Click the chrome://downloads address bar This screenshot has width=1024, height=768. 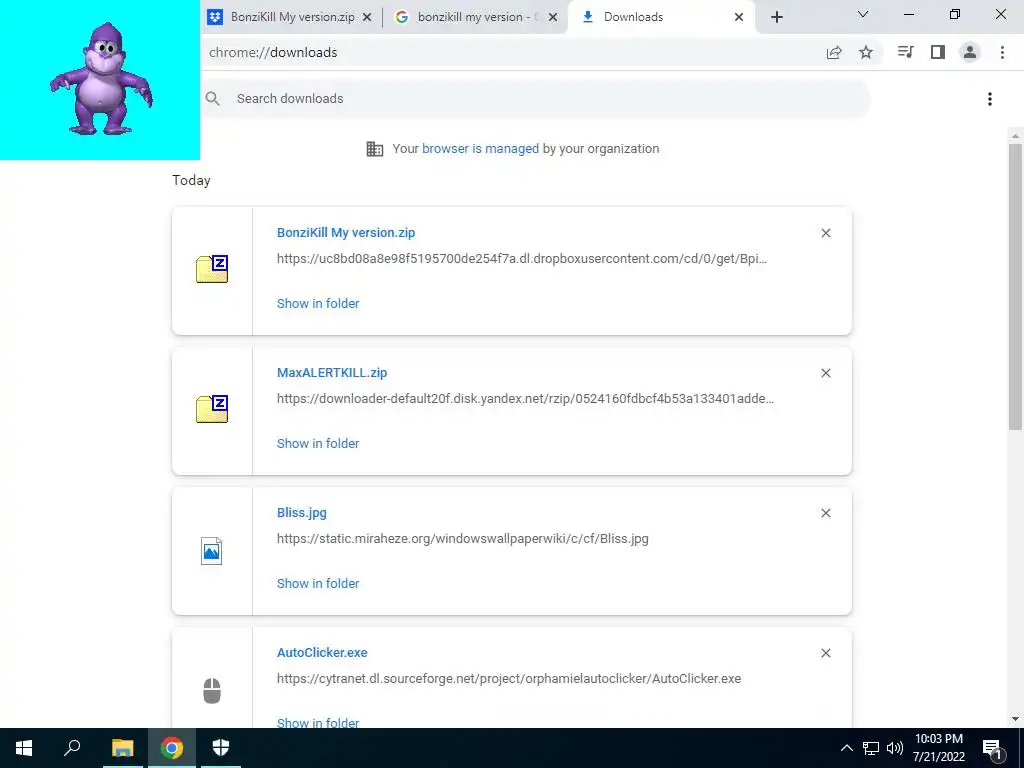click(x=509, y=52)
